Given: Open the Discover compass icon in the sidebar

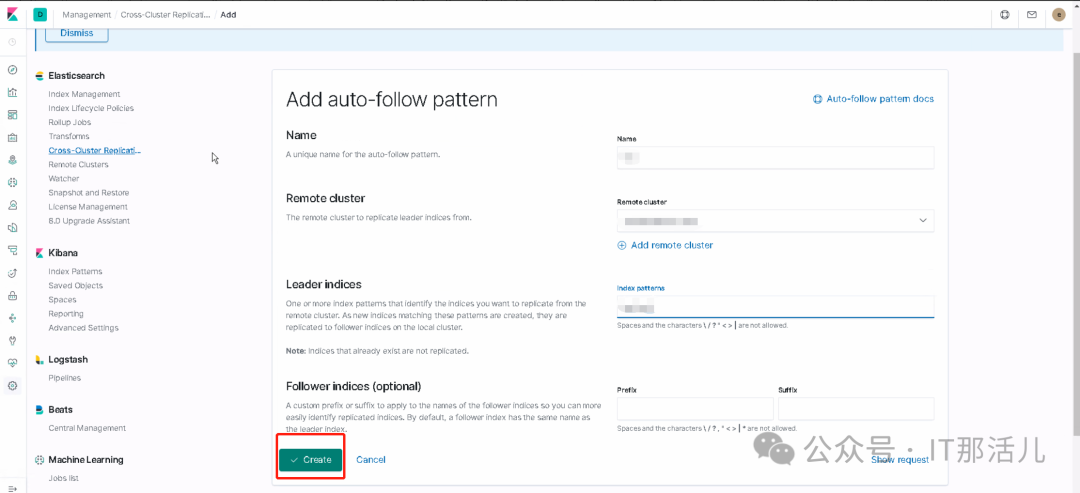Looking at the screenshot, I should coord(12,70).
